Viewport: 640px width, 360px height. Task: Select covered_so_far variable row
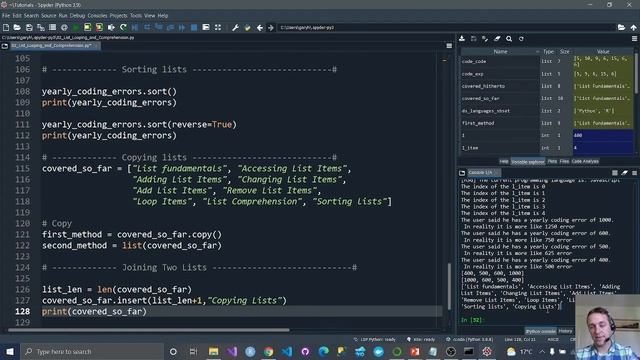(x=547, y=98)
